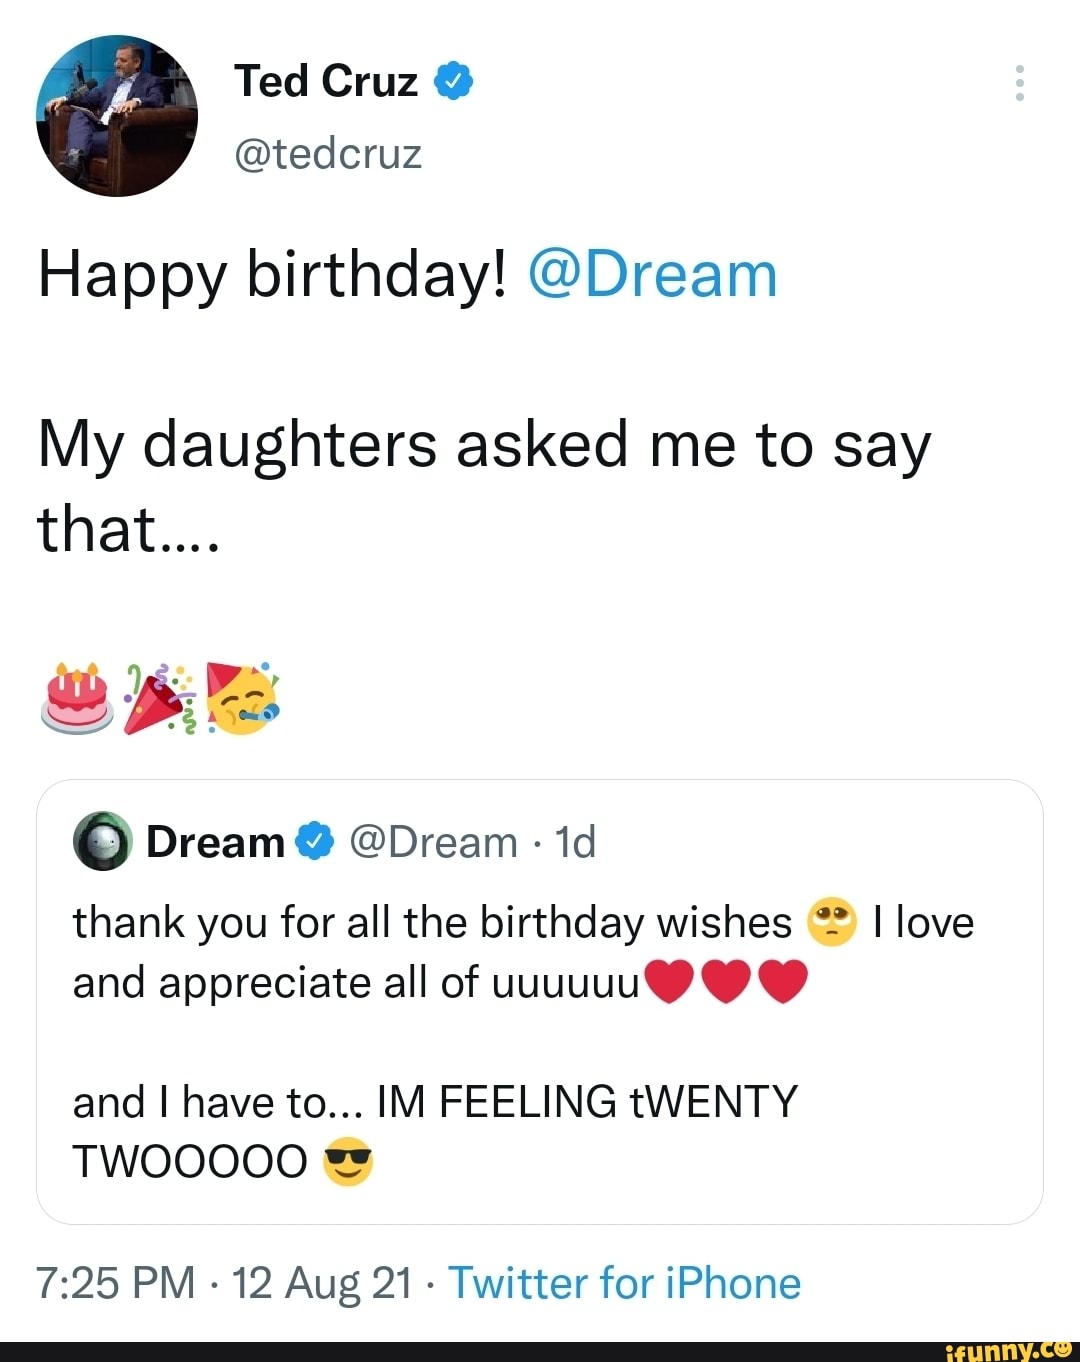Viewport: 1080px width, 1362px height.
Task: Click the @tedcruz handle
Action: (x=328, y=154)
